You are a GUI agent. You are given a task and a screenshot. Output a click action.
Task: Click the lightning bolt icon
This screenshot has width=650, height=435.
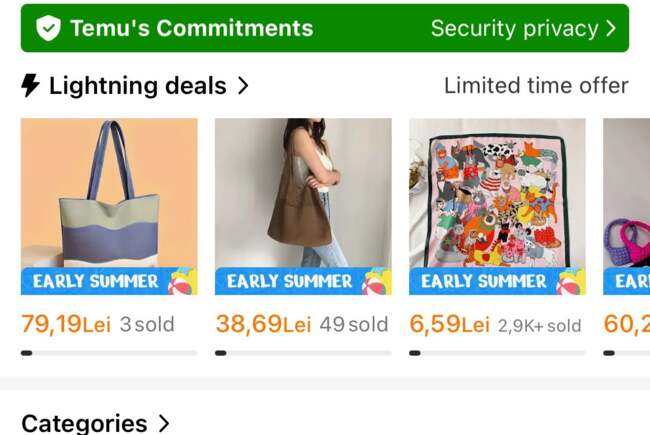click(30, 86)
